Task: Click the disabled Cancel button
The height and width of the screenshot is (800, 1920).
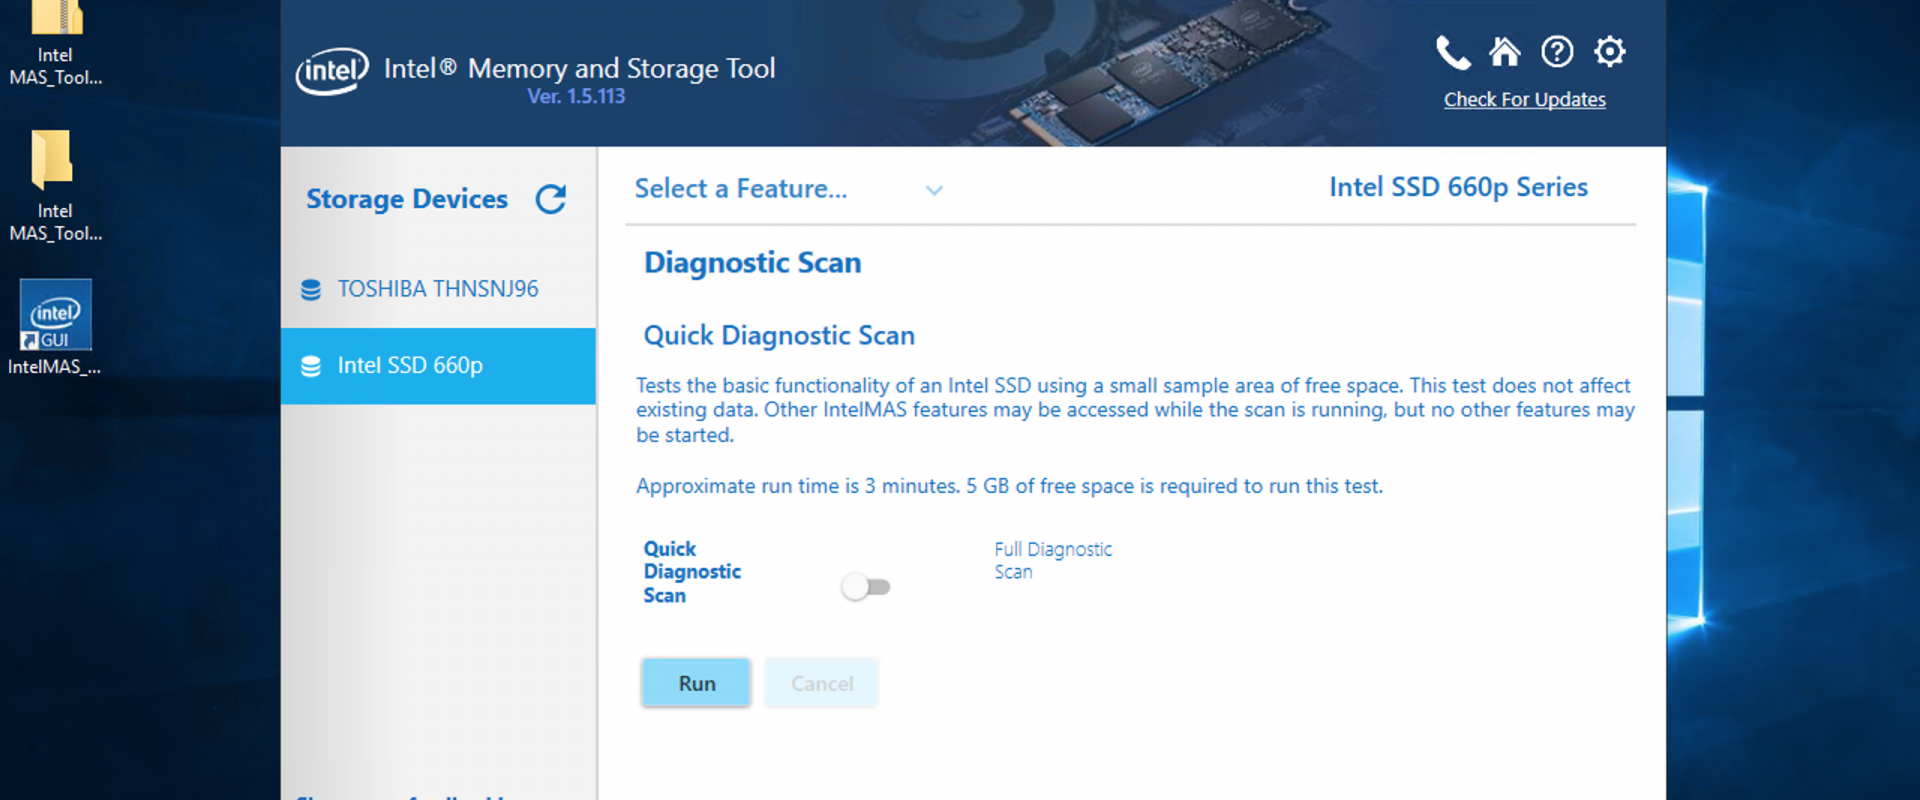Action: point(822,683)
